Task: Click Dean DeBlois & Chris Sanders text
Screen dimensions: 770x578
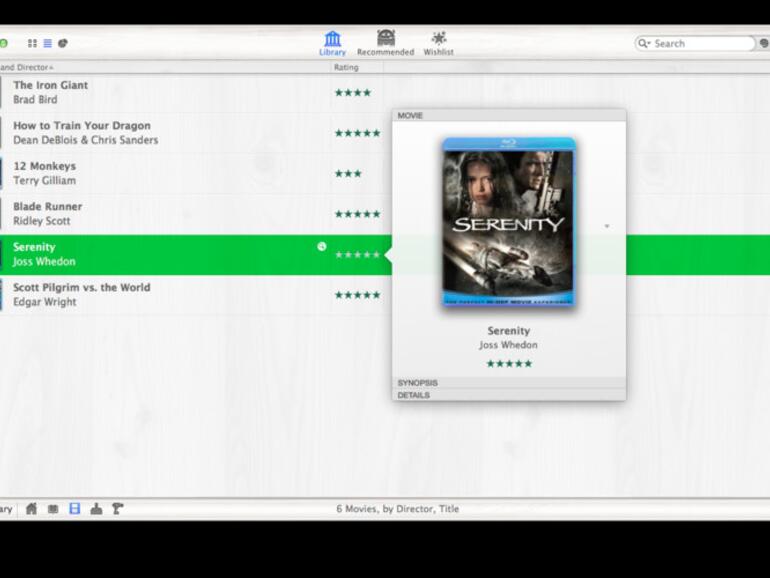Action: (x=86, y=140)
